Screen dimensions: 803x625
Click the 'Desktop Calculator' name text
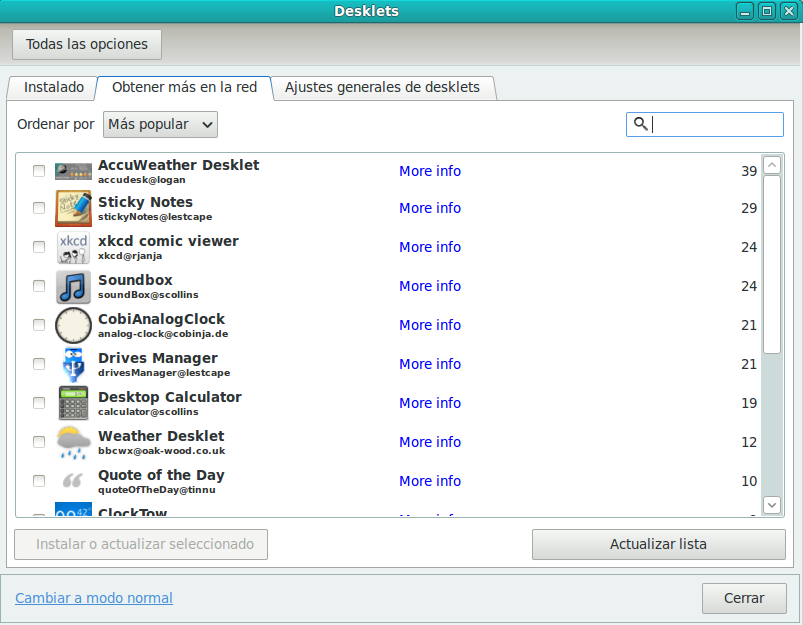pos(170,397)
